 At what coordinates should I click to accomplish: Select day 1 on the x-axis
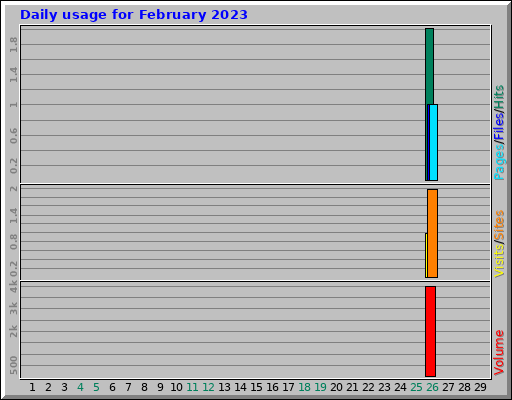(32, 387)
